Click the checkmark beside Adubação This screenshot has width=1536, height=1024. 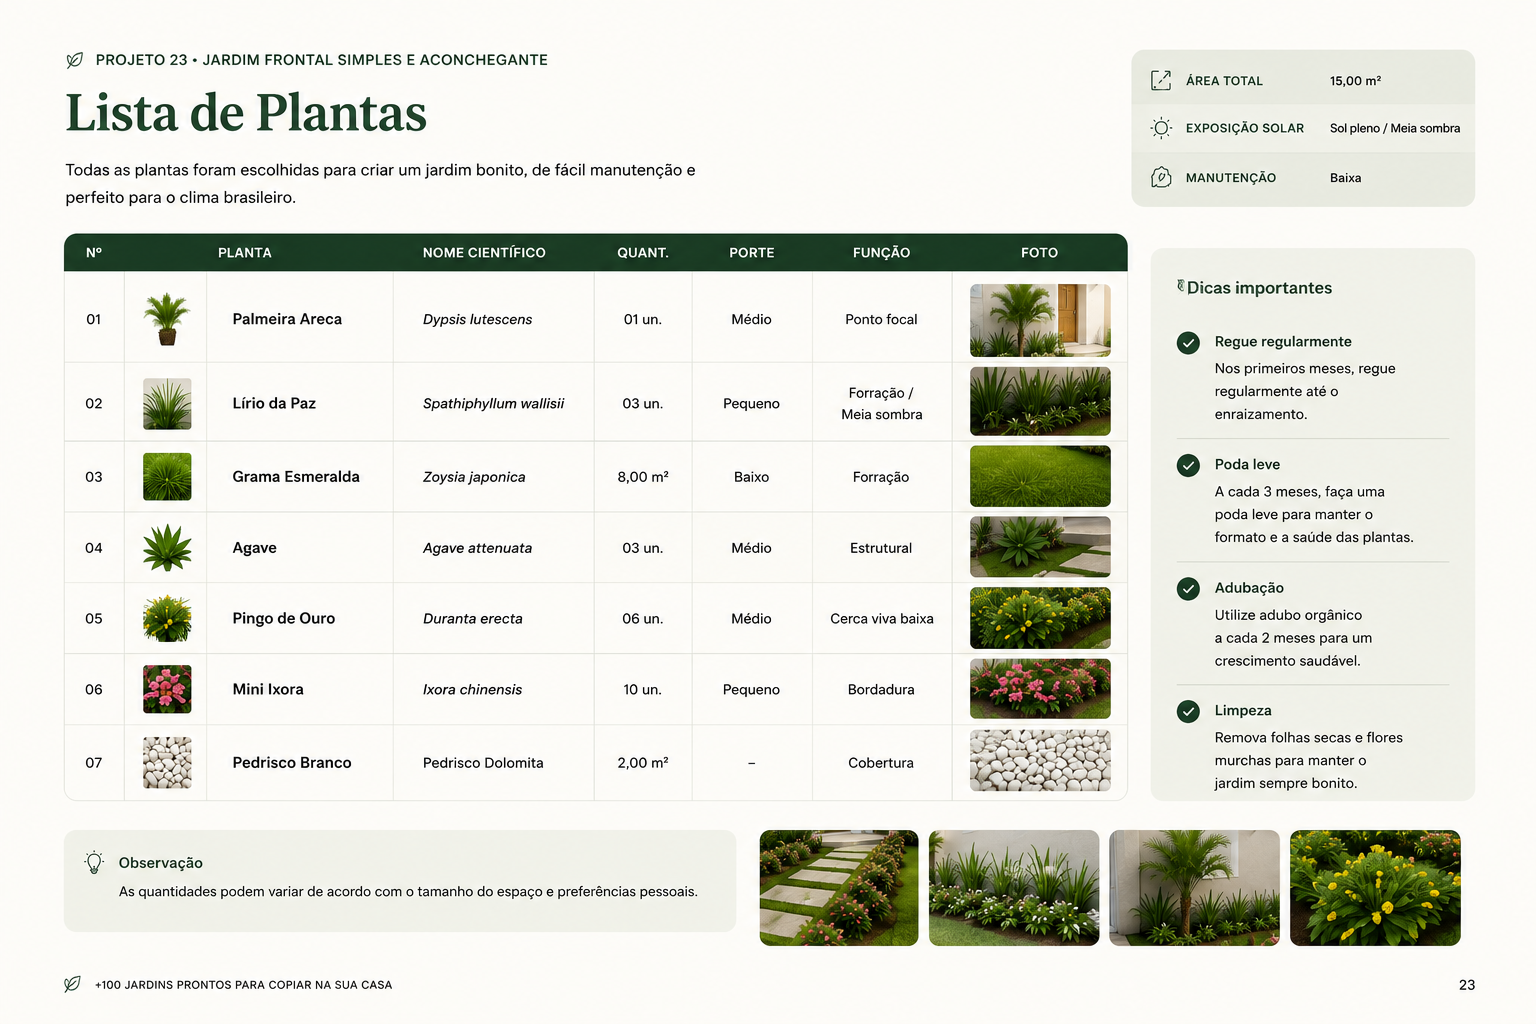(1188, 588)
